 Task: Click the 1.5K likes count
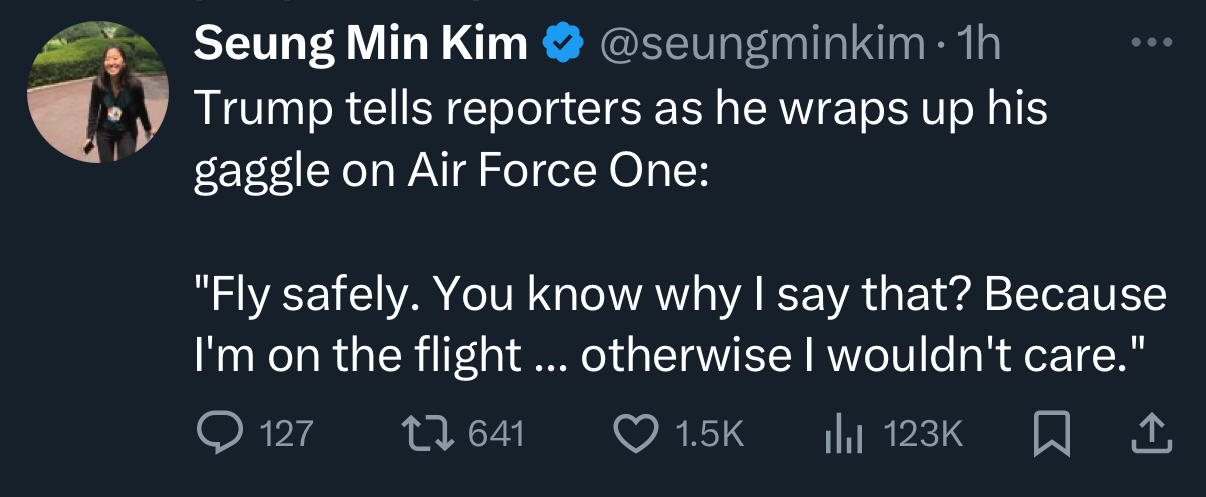[711, 433]
